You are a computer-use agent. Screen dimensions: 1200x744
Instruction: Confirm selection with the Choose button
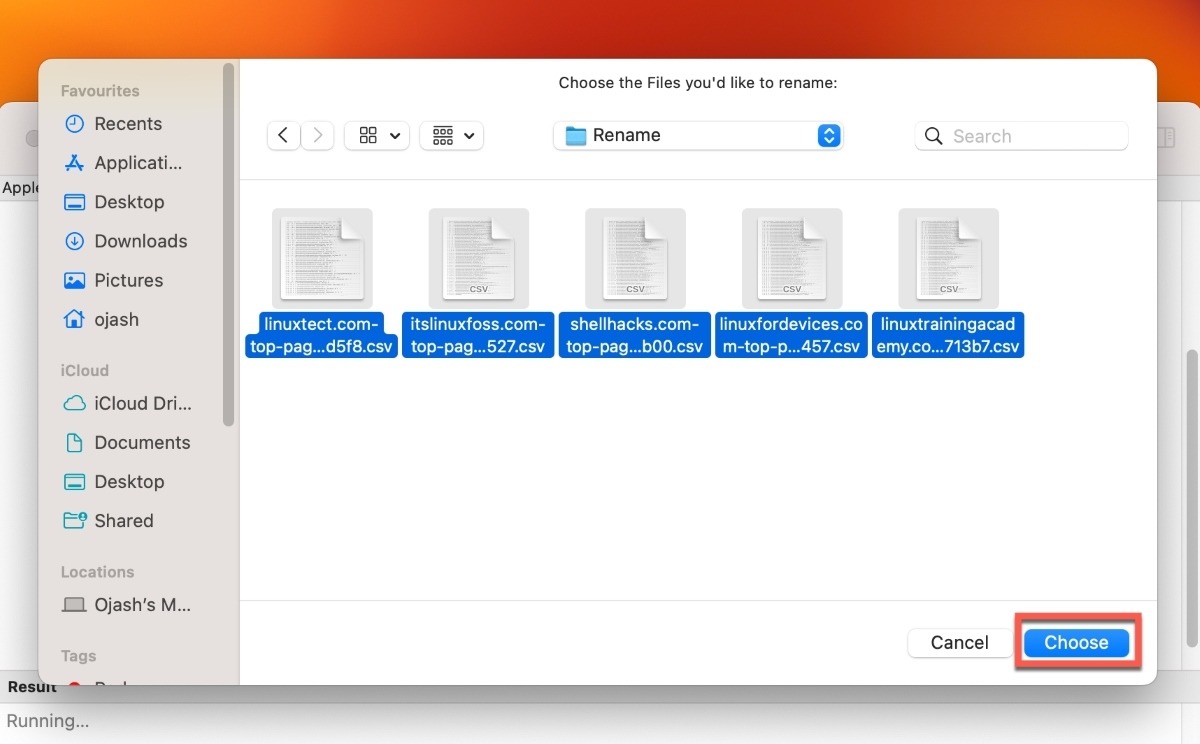click(1076, 642)
